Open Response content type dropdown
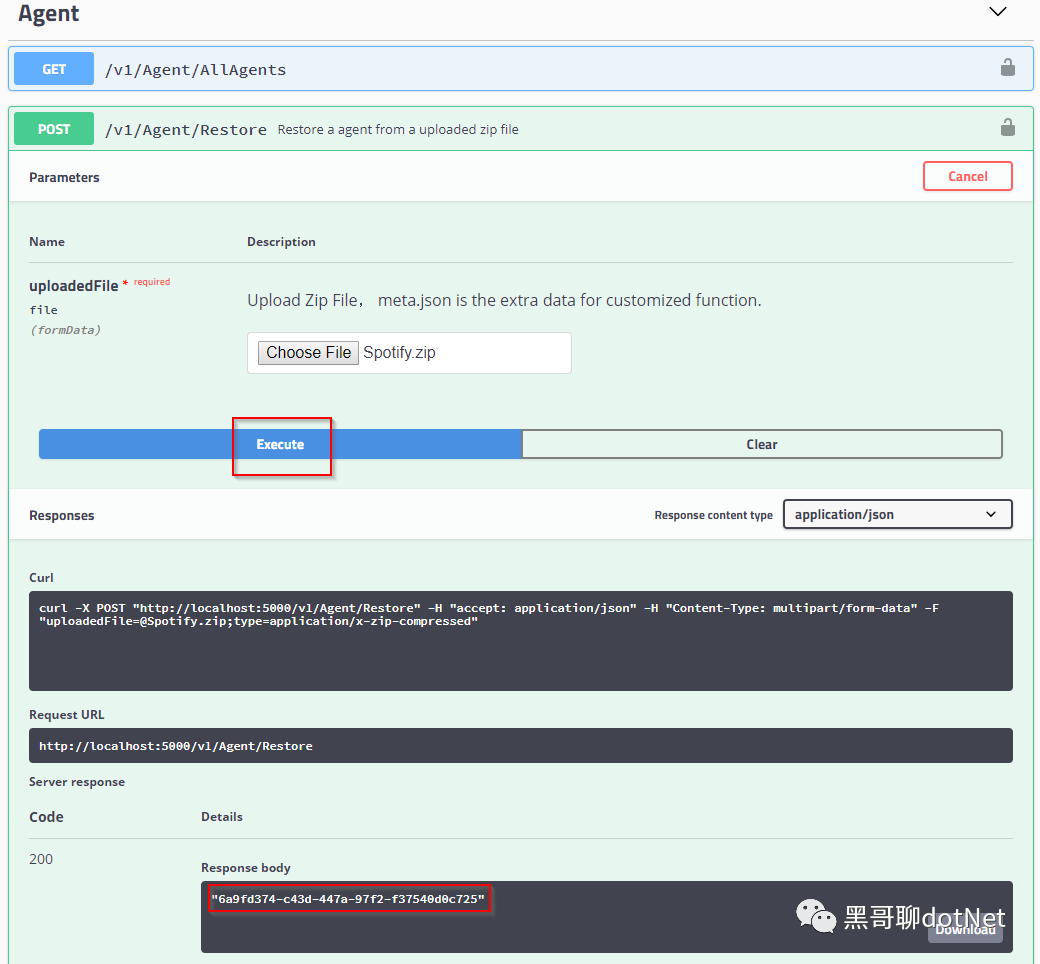1040x964 pixels. 897,514
